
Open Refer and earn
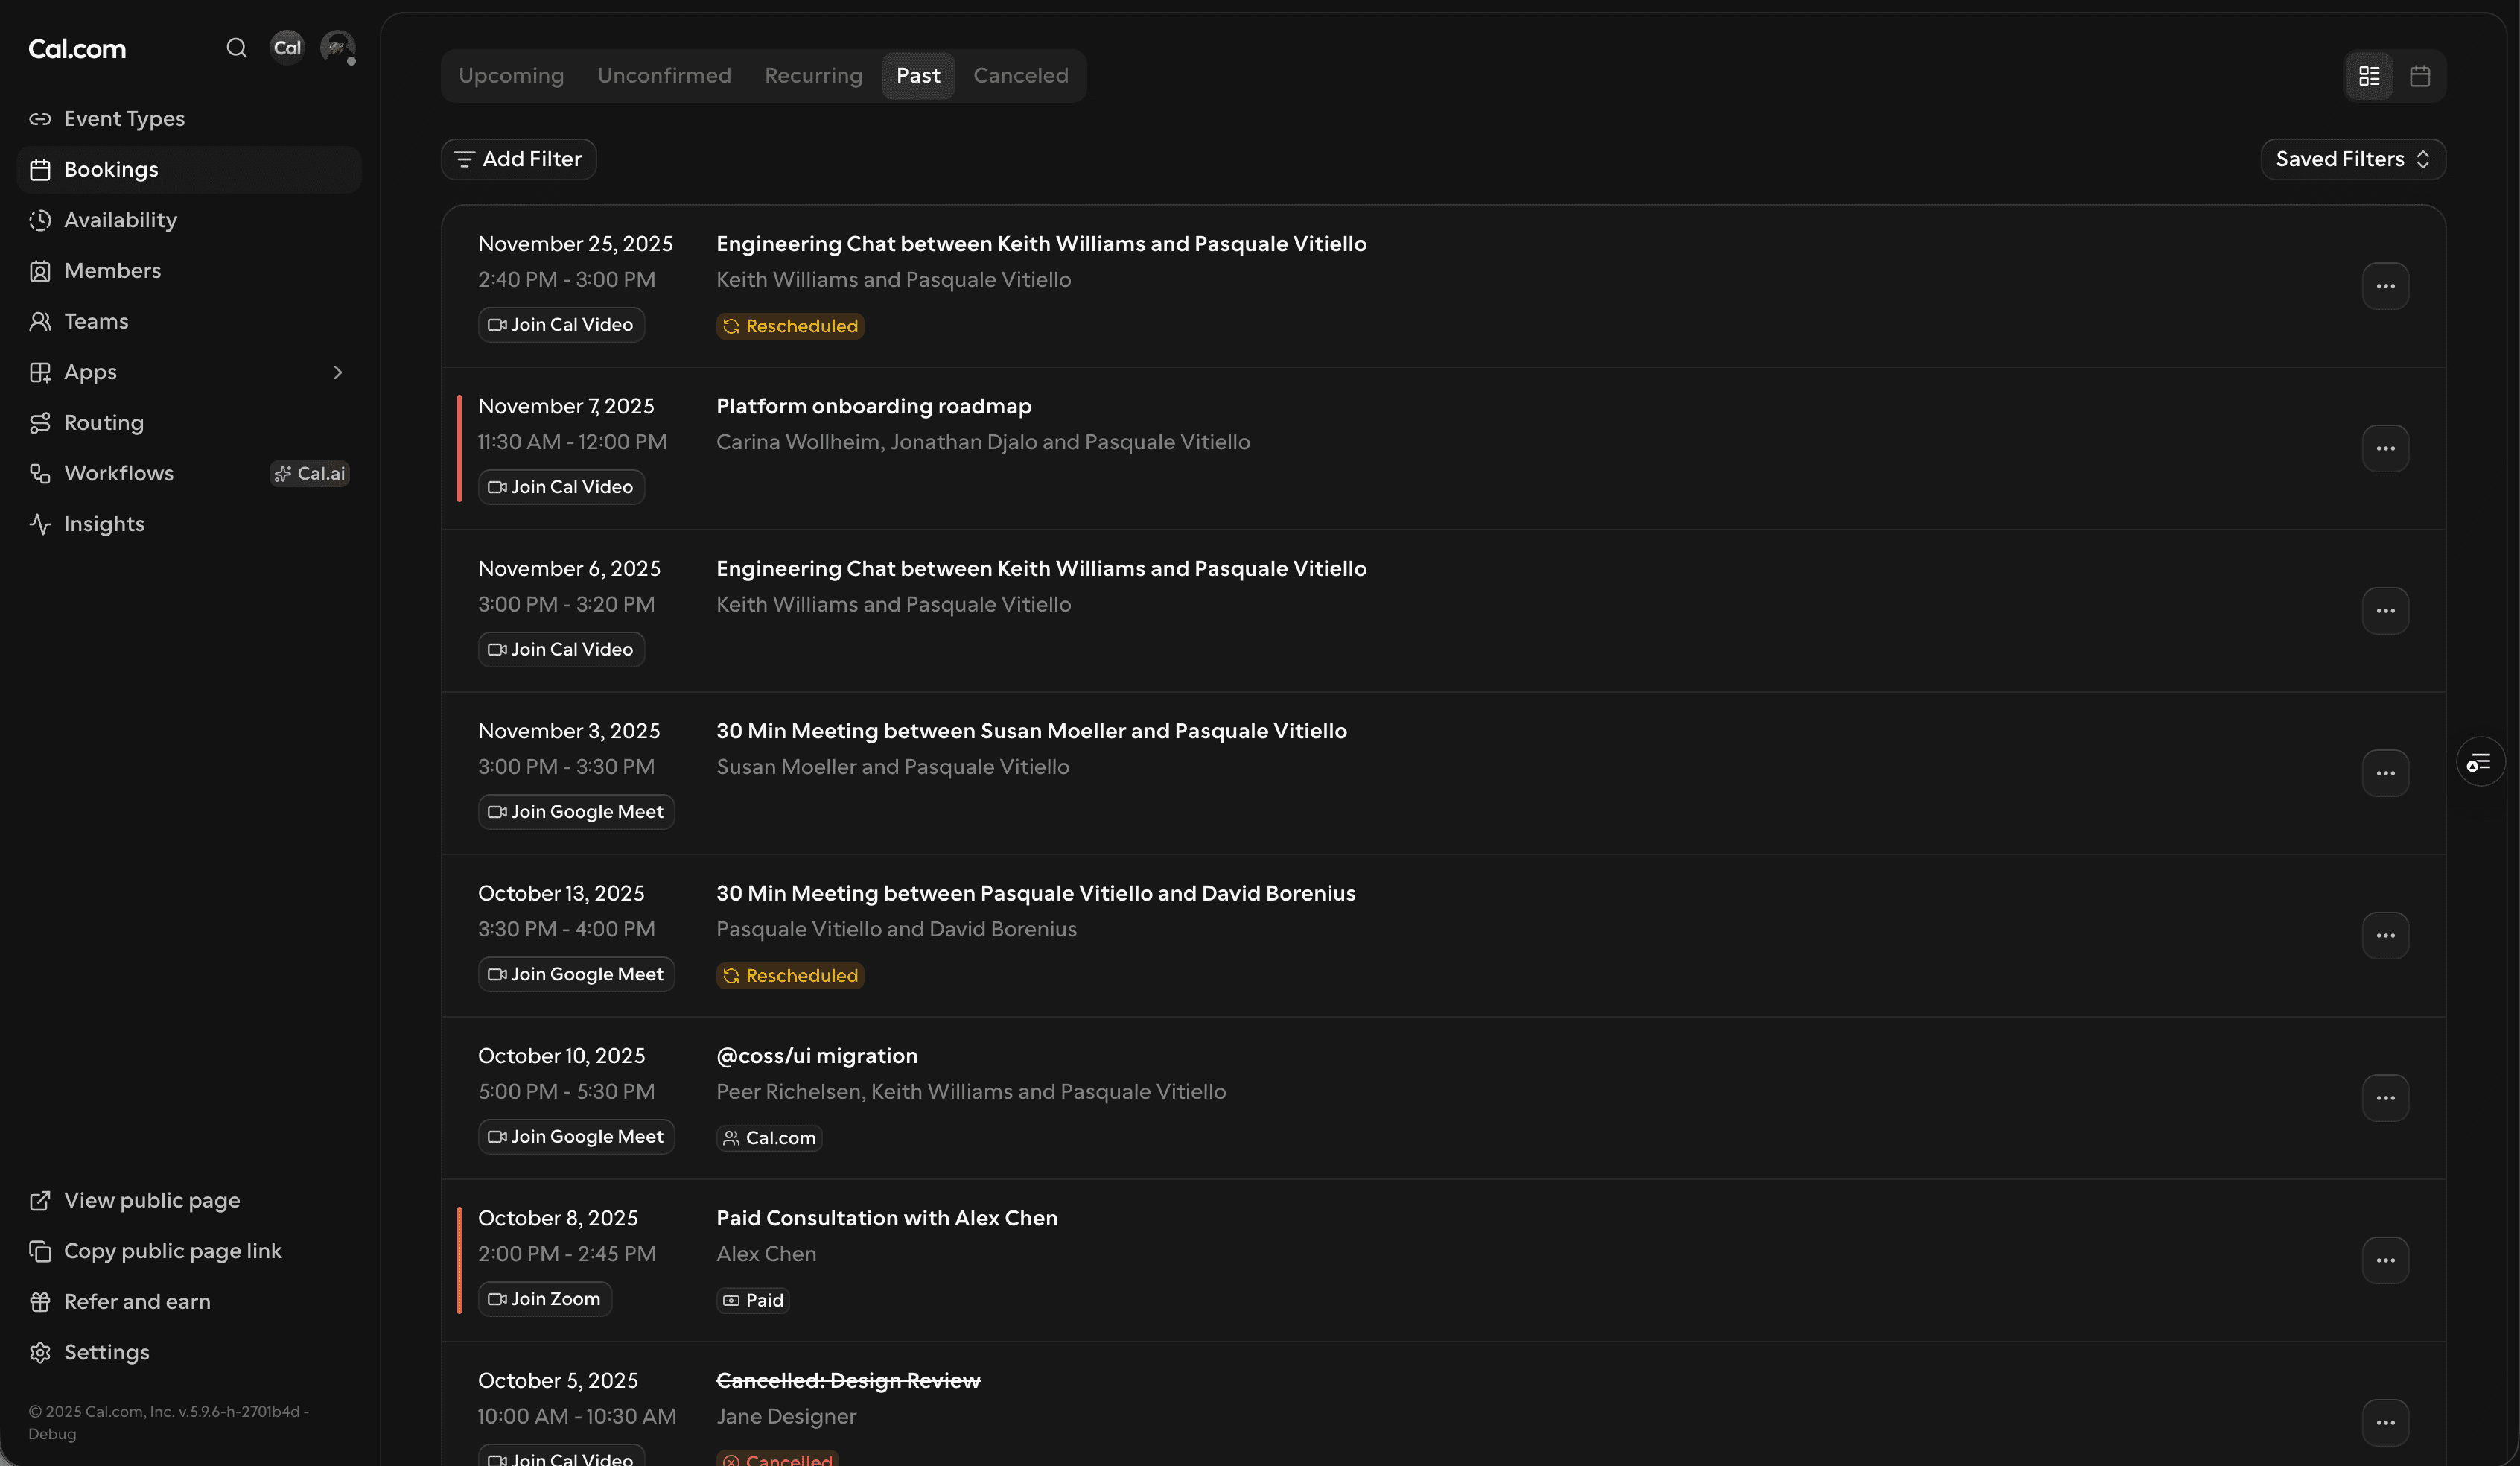(x=137, y=1302)
